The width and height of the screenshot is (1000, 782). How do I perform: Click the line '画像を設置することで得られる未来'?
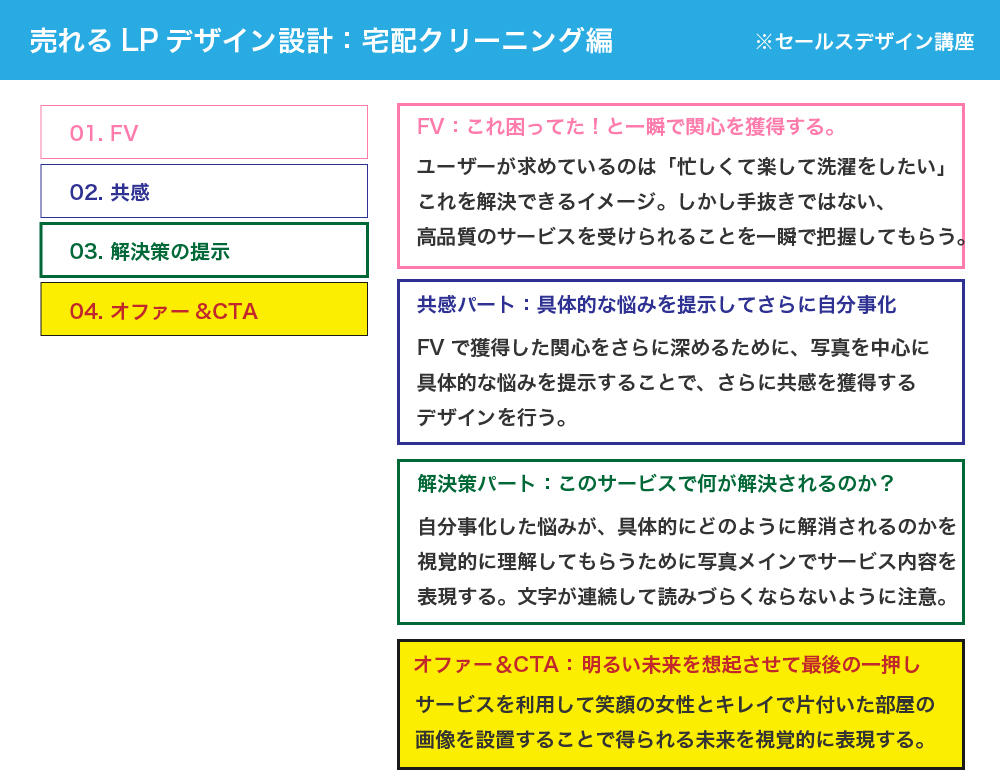point(672,740)
